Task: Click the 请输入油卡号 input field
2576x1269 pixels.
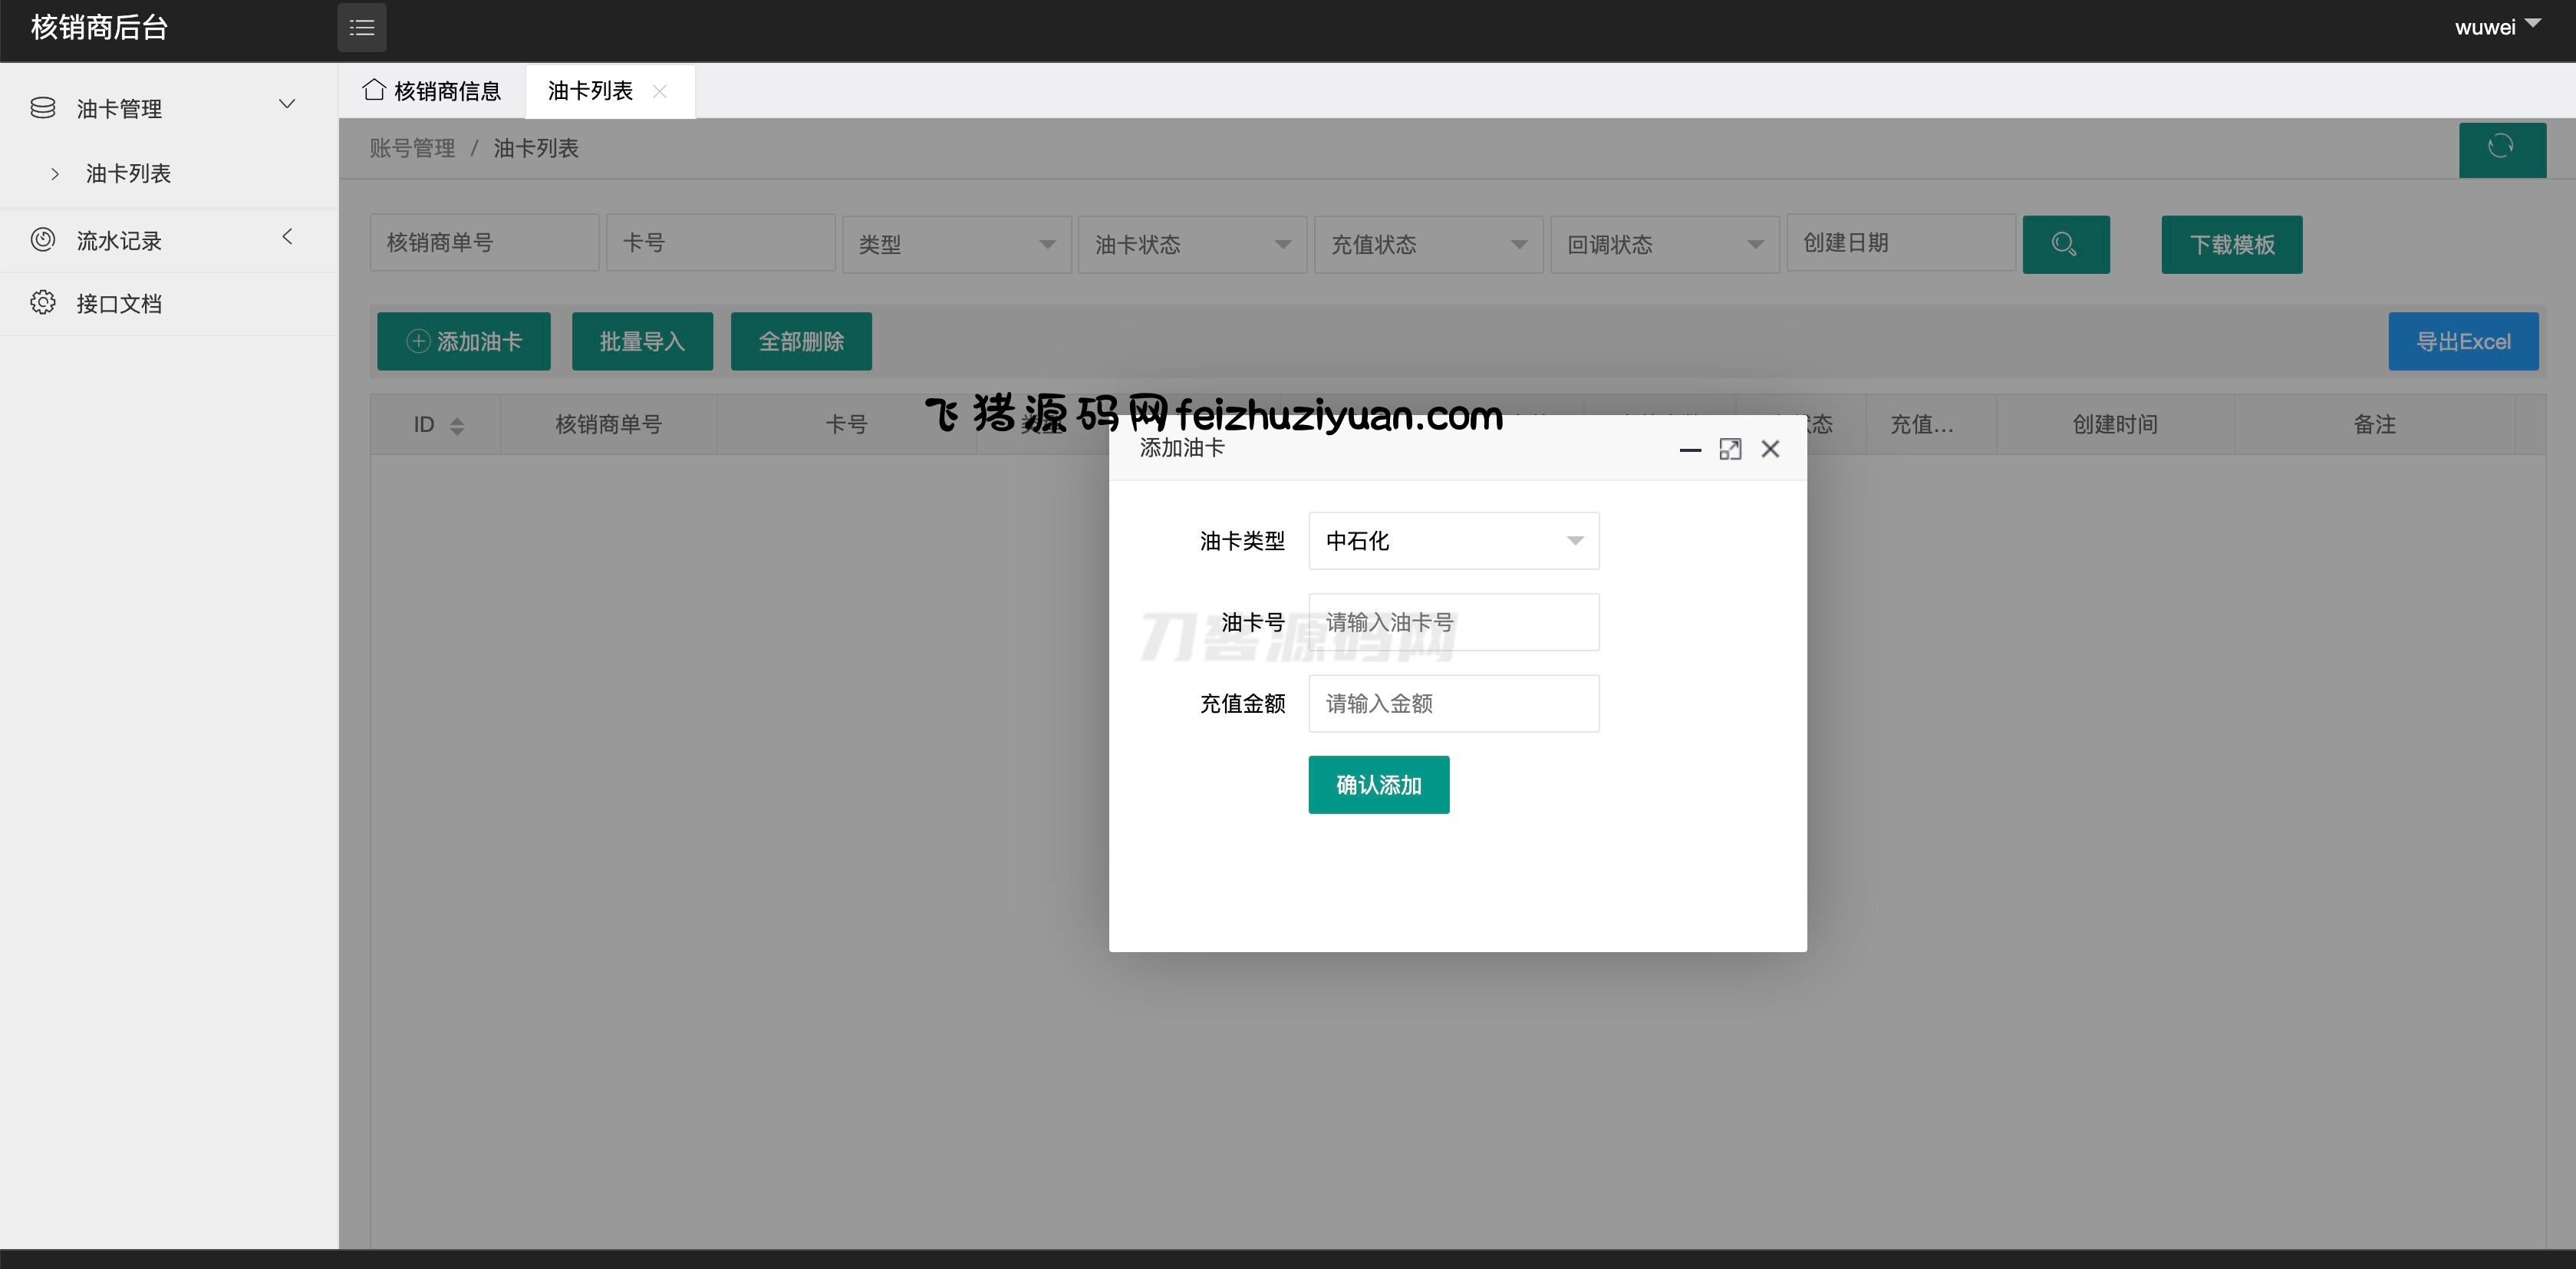Action: pos(1453,622)
